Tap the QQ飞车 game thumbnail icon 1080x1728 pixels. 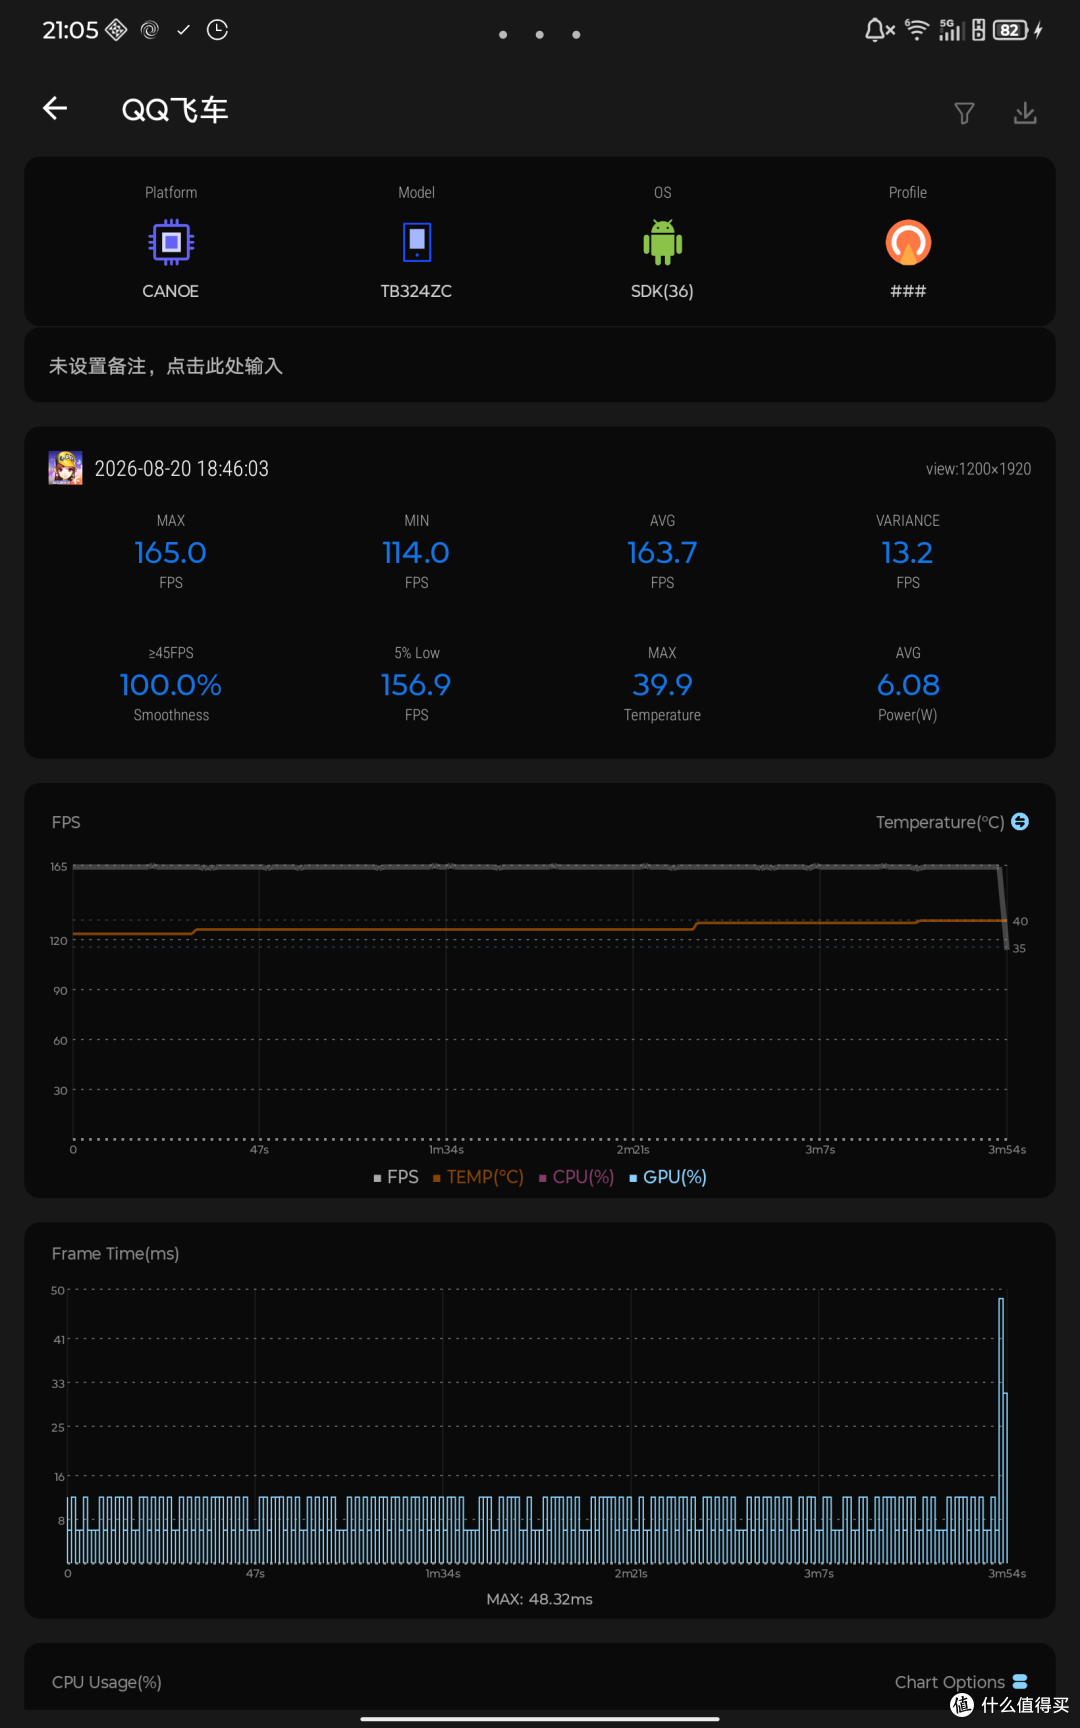(x=66, y=468)
